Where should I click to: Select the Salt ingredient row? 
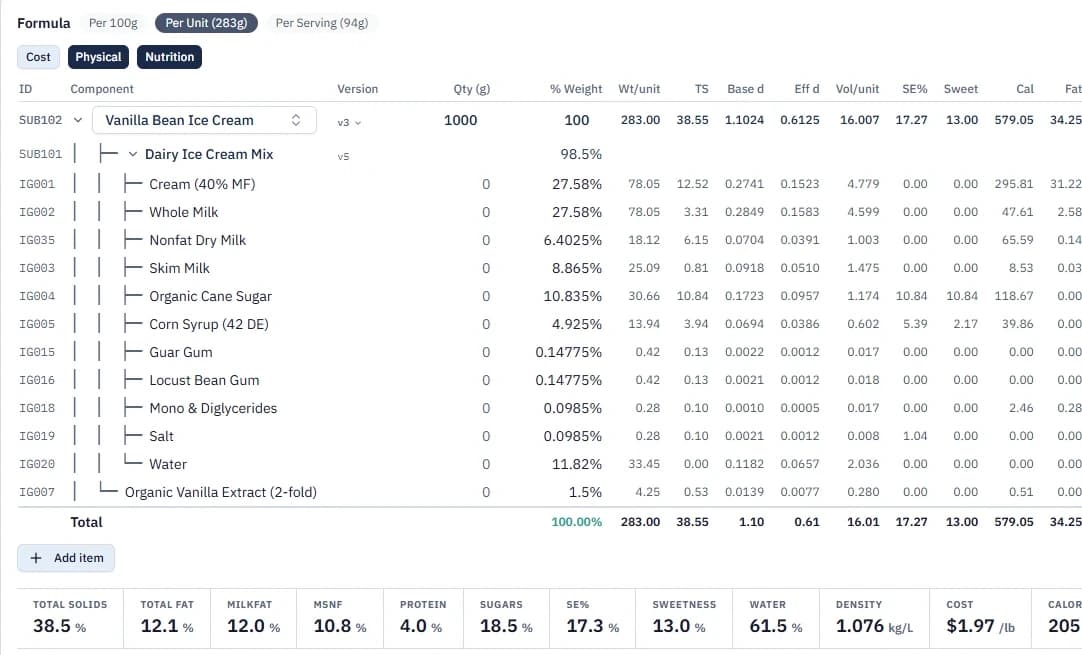point(549,436)
